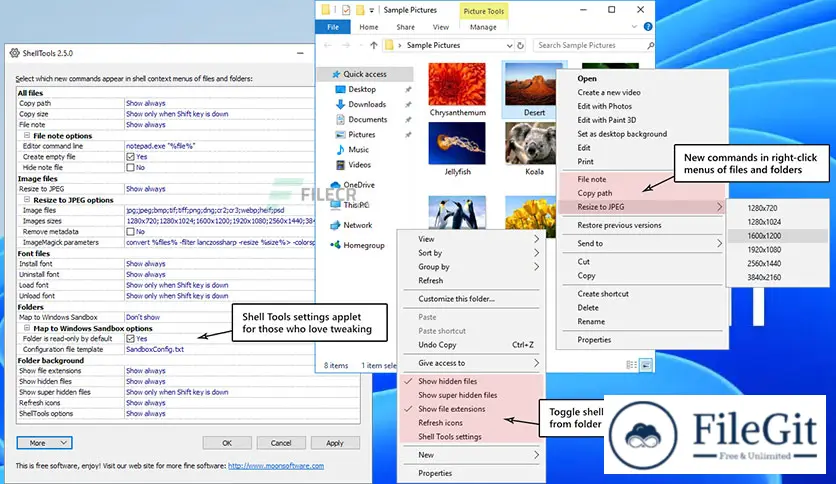The width and height of the screenshot is (836, 484).
Task: Open quick access toolbar customize arrow
Action: [372, 10]
